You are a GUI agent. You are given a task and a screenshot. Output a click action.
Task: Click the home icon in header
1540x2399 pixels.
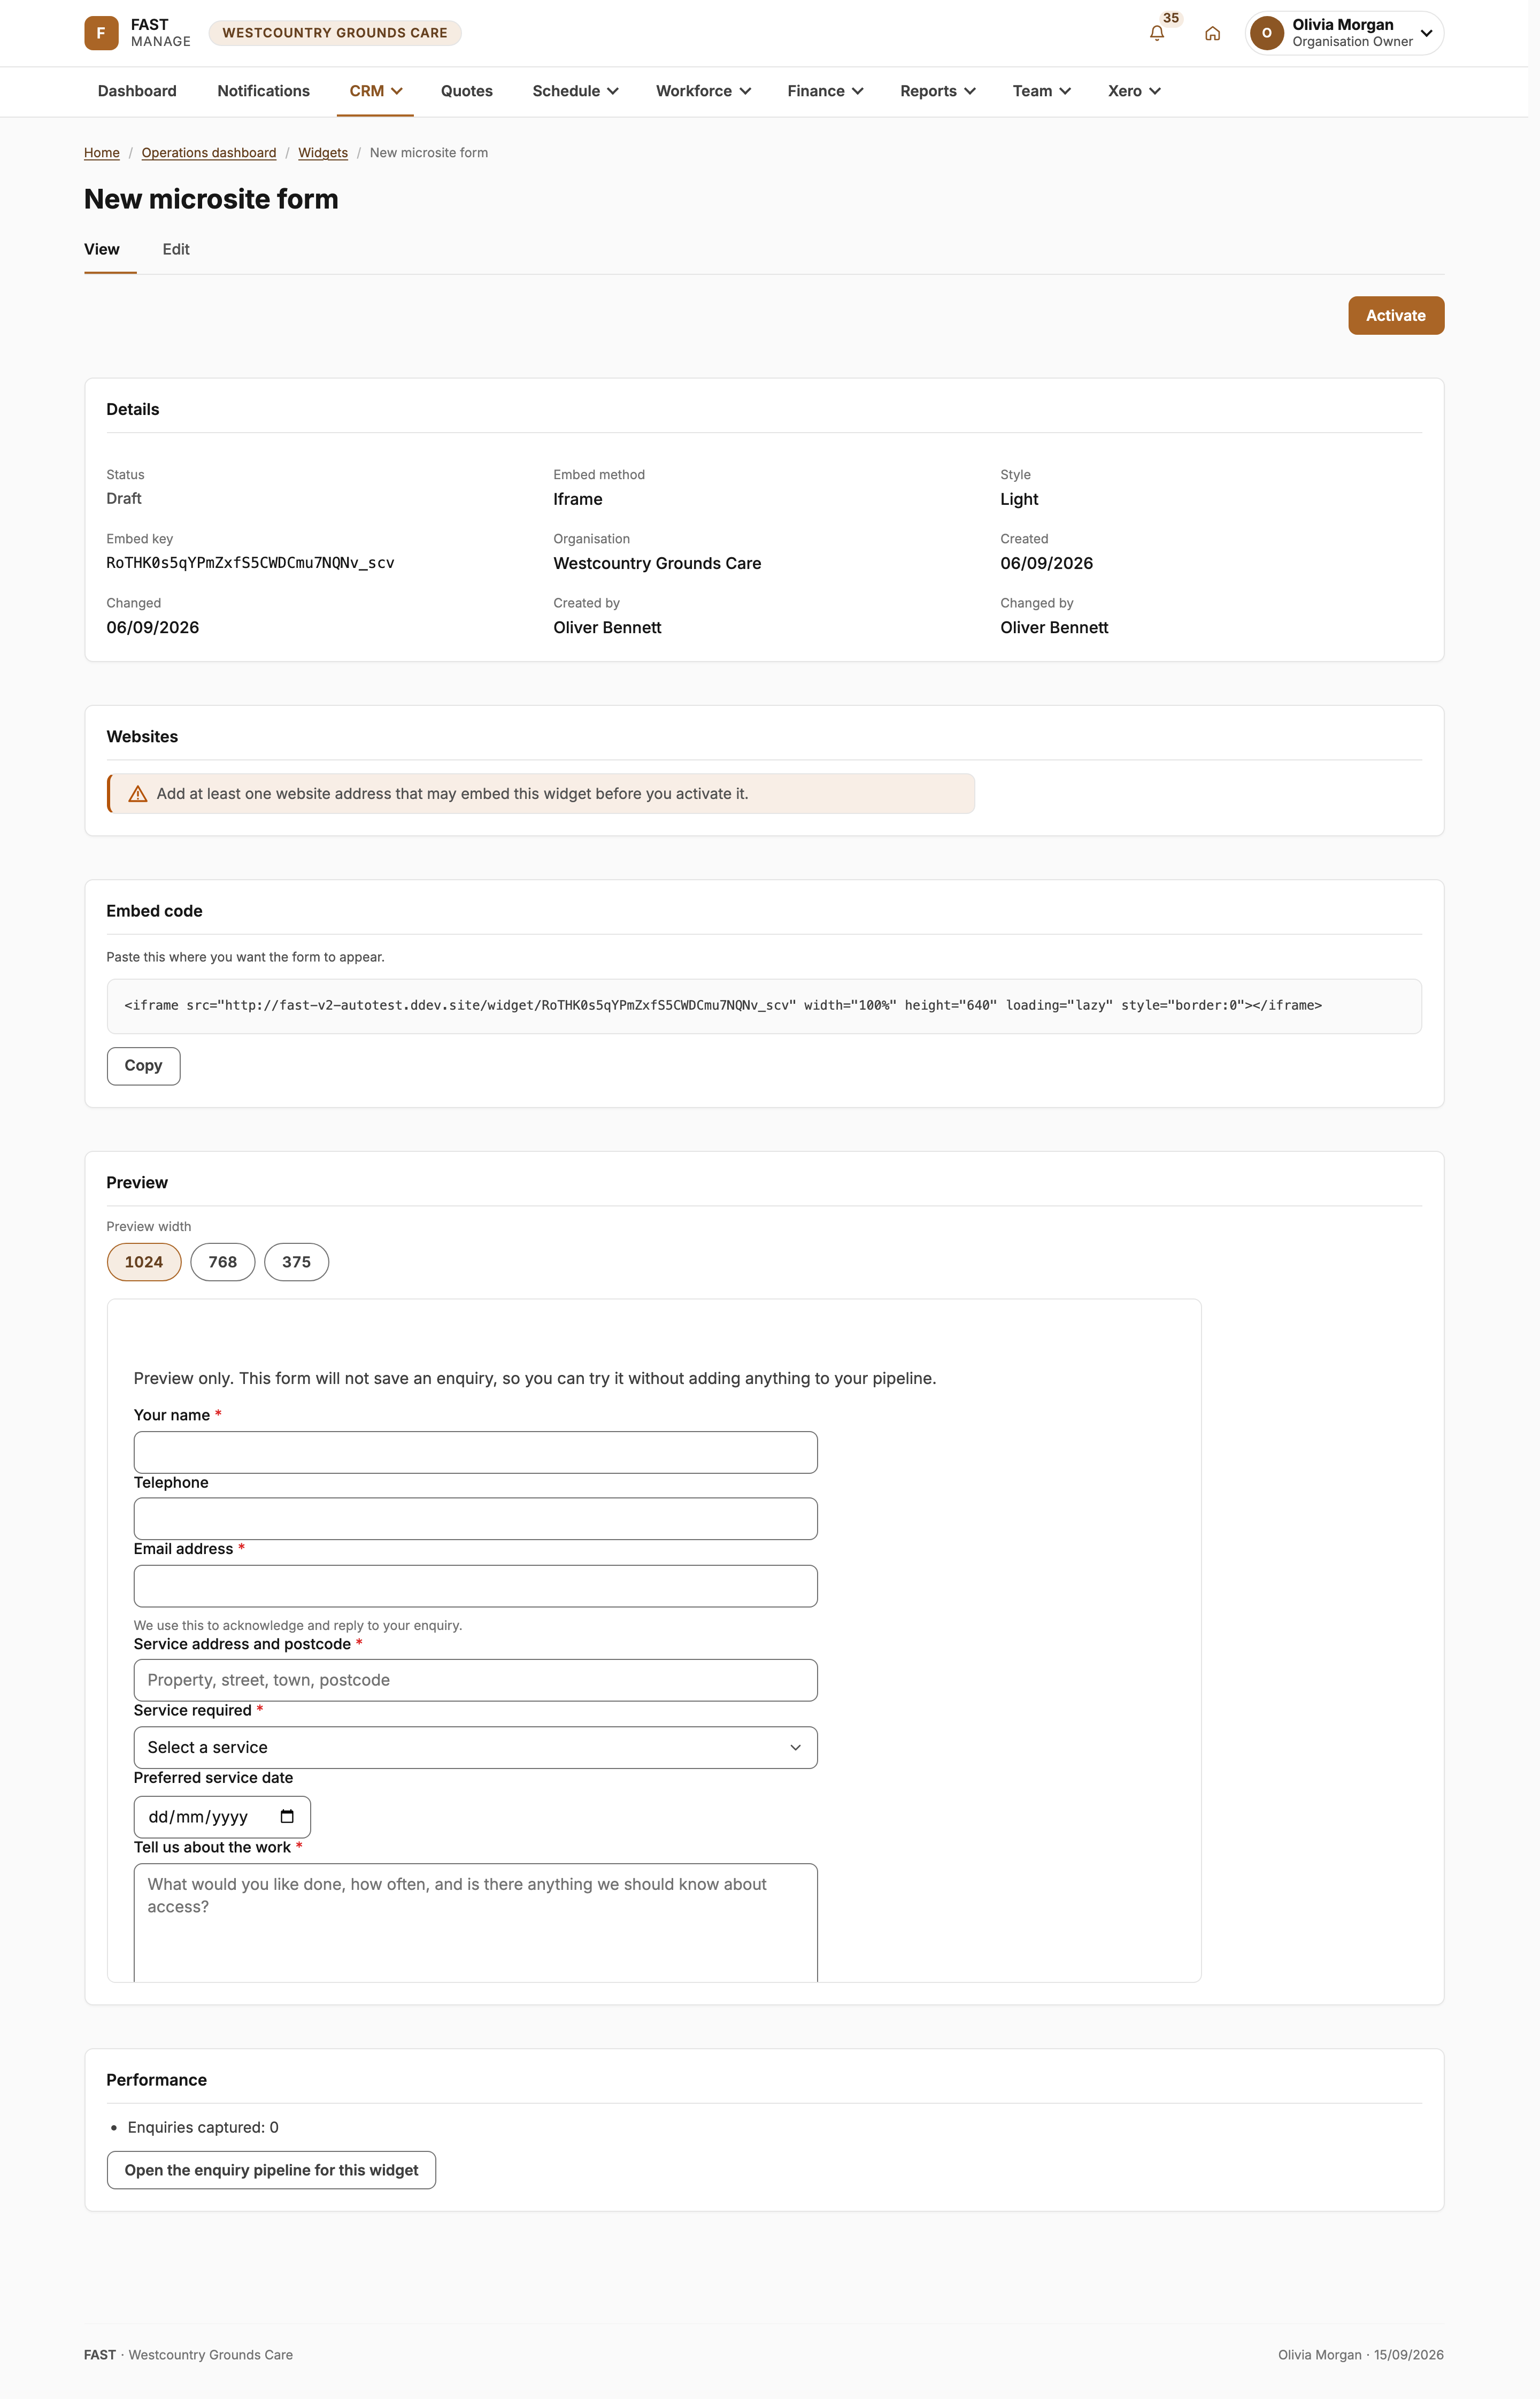pos(1212,33)
